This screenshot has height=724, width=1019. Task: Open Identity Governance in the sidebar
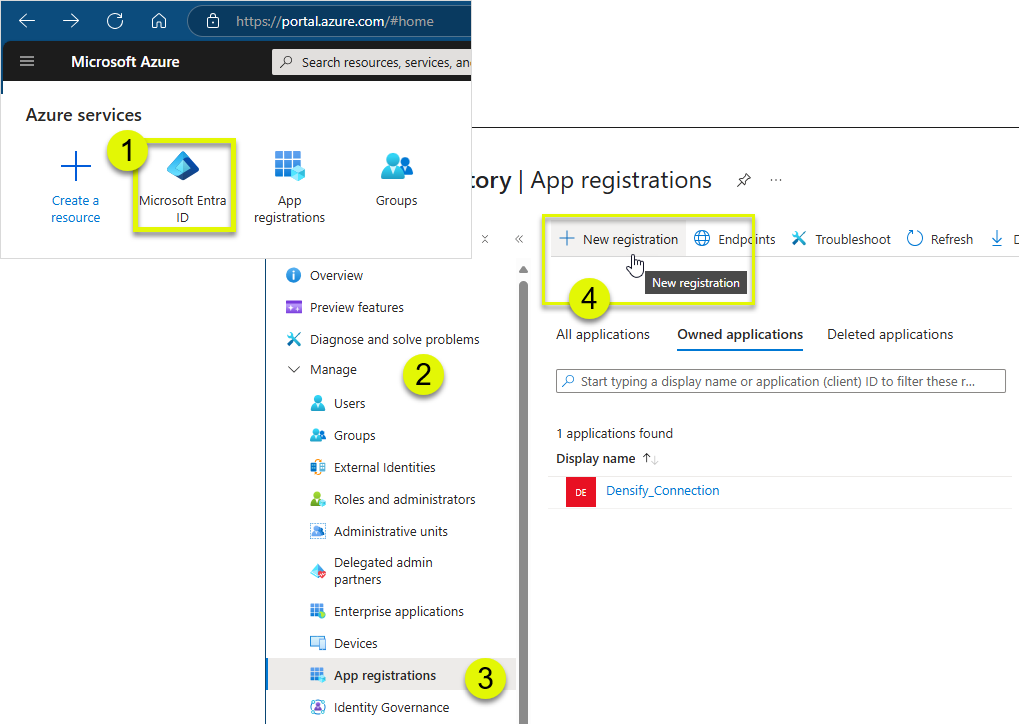coord(391,707)
